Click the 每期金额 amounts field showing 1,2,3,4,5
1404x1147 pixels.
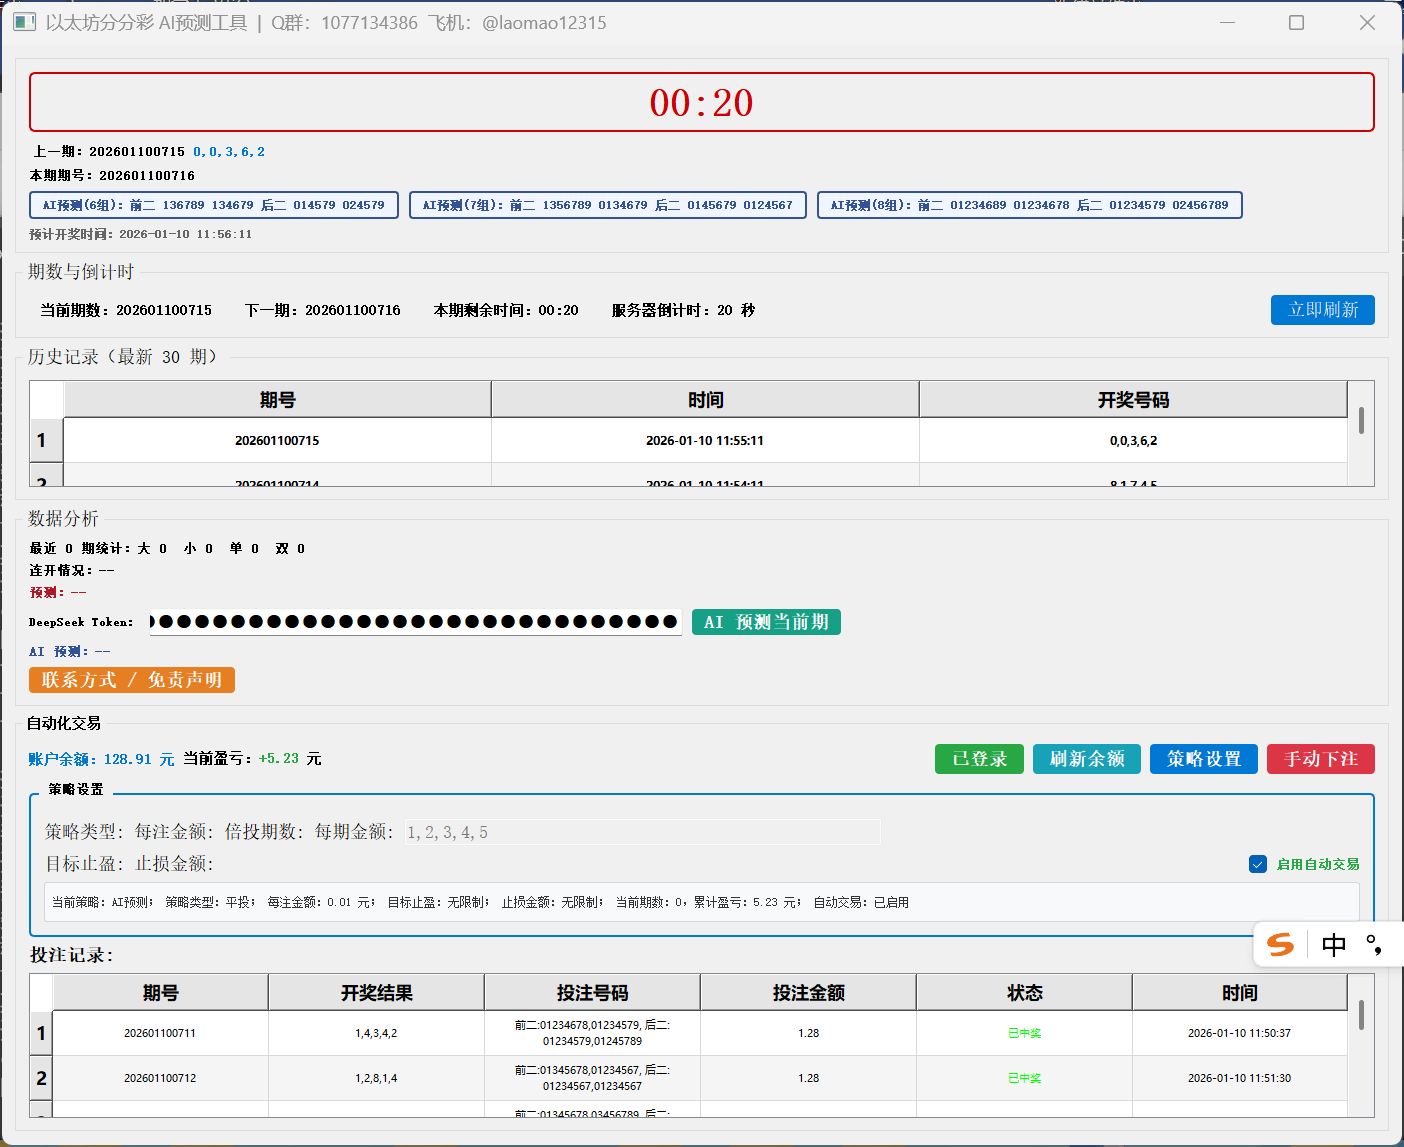click(644, 831)
